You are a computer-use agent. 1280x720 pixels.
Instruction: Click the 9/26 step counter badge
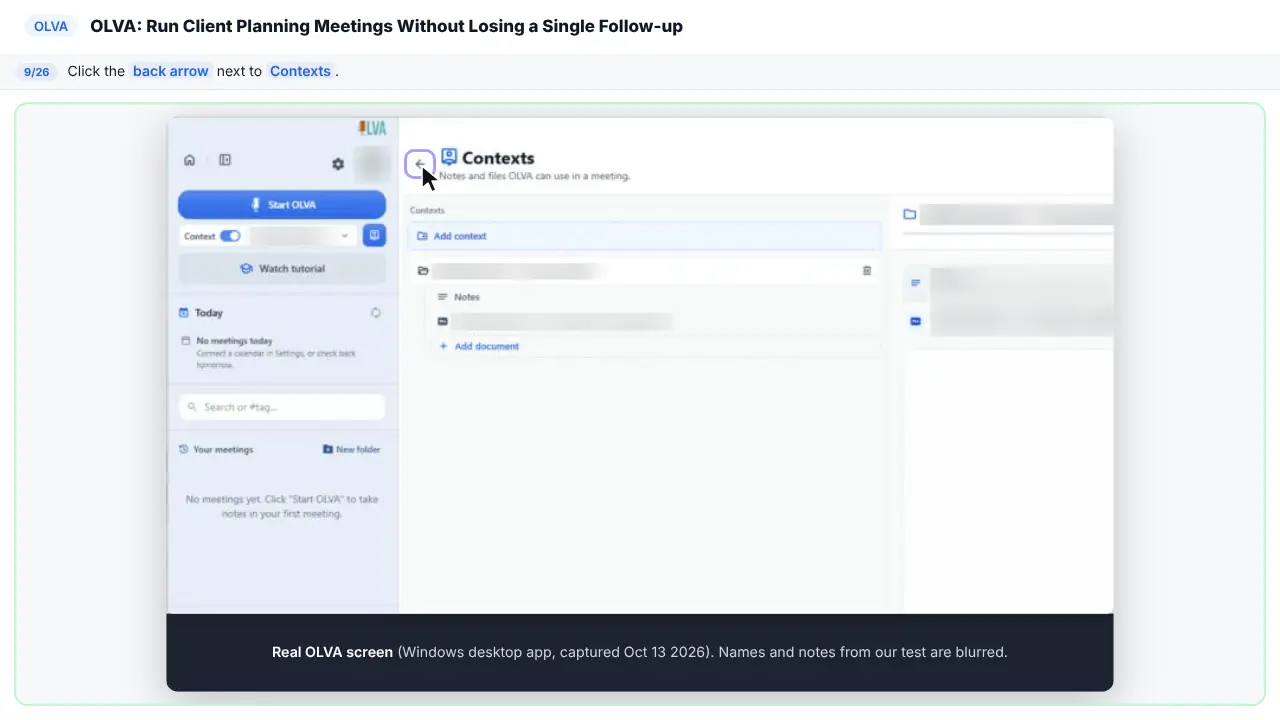37,72
